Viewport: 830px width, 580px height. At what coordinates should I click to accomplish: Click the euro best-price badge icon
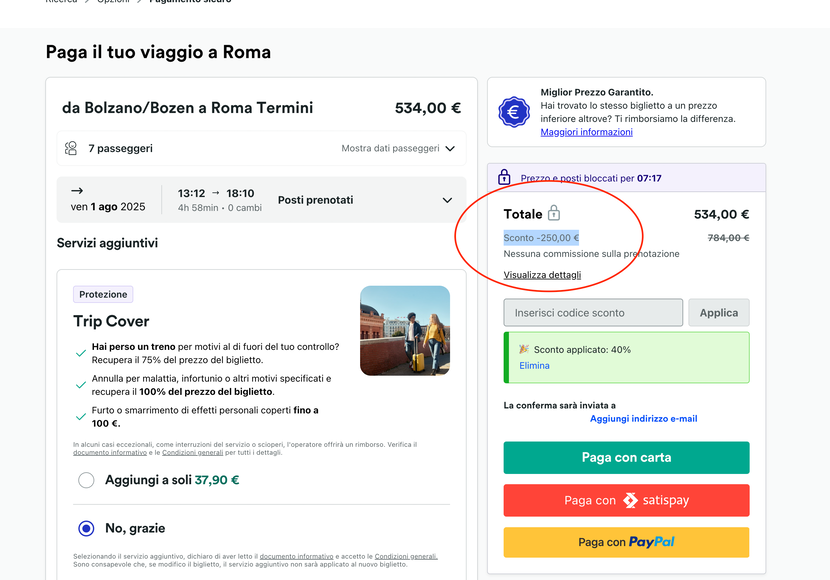click(515, 112)
